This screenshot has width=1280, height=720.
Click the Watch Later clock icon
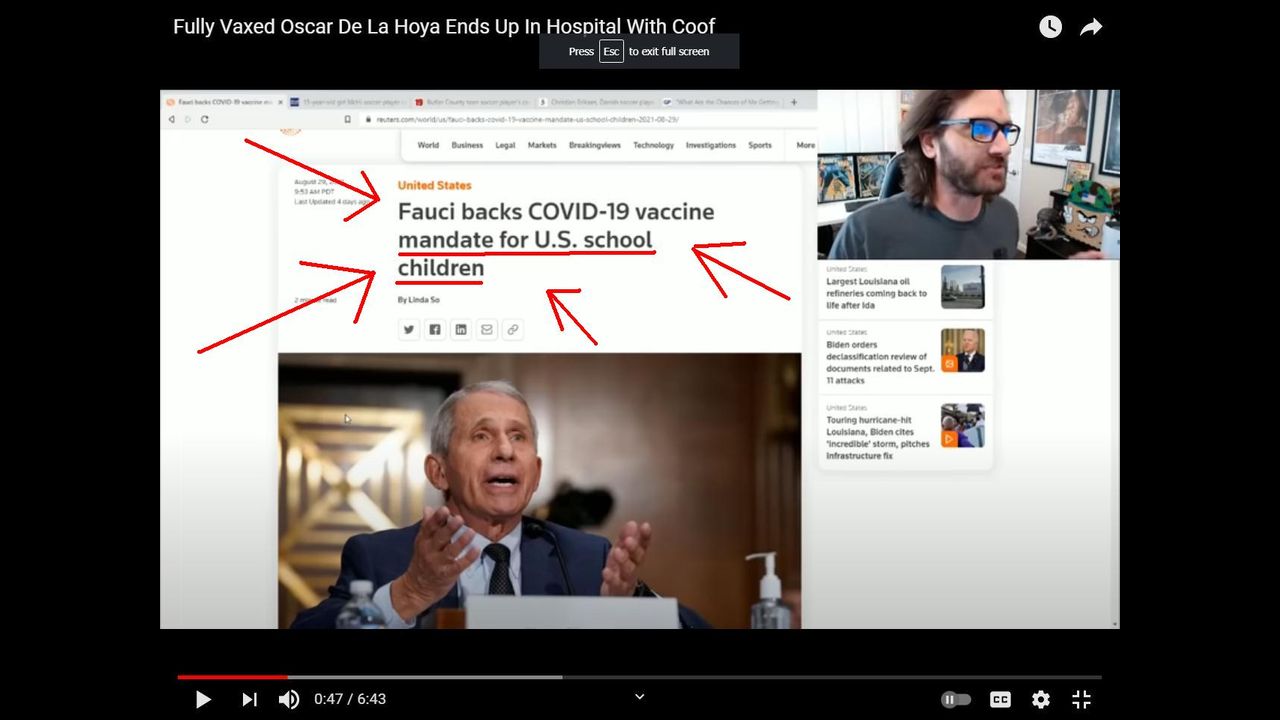(1050, 27)
